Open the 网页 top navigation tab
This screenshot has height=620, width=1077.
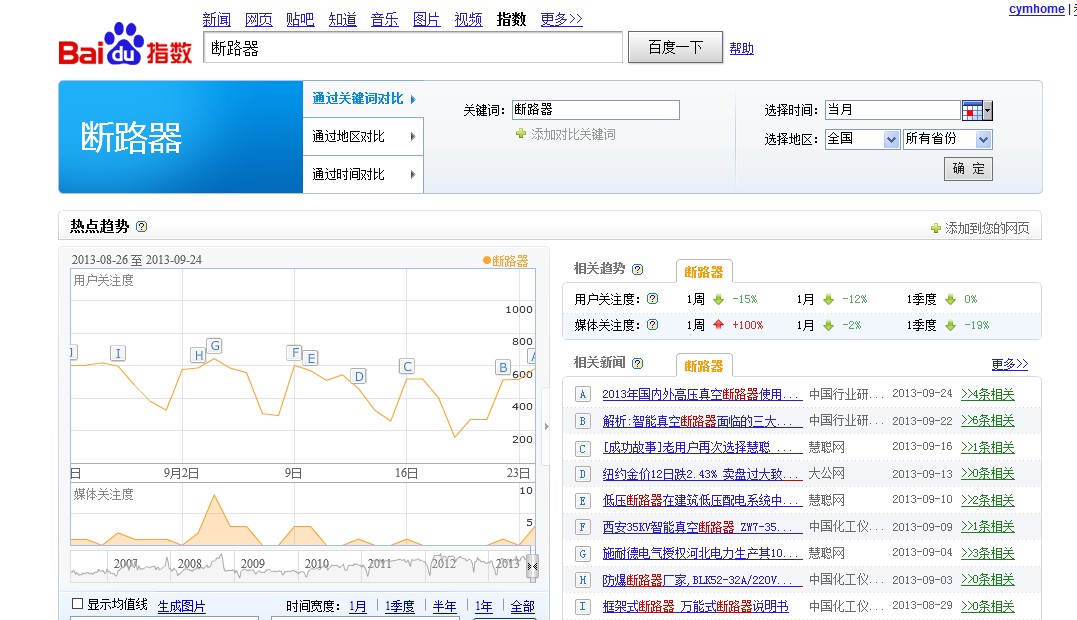click(258, 19)
